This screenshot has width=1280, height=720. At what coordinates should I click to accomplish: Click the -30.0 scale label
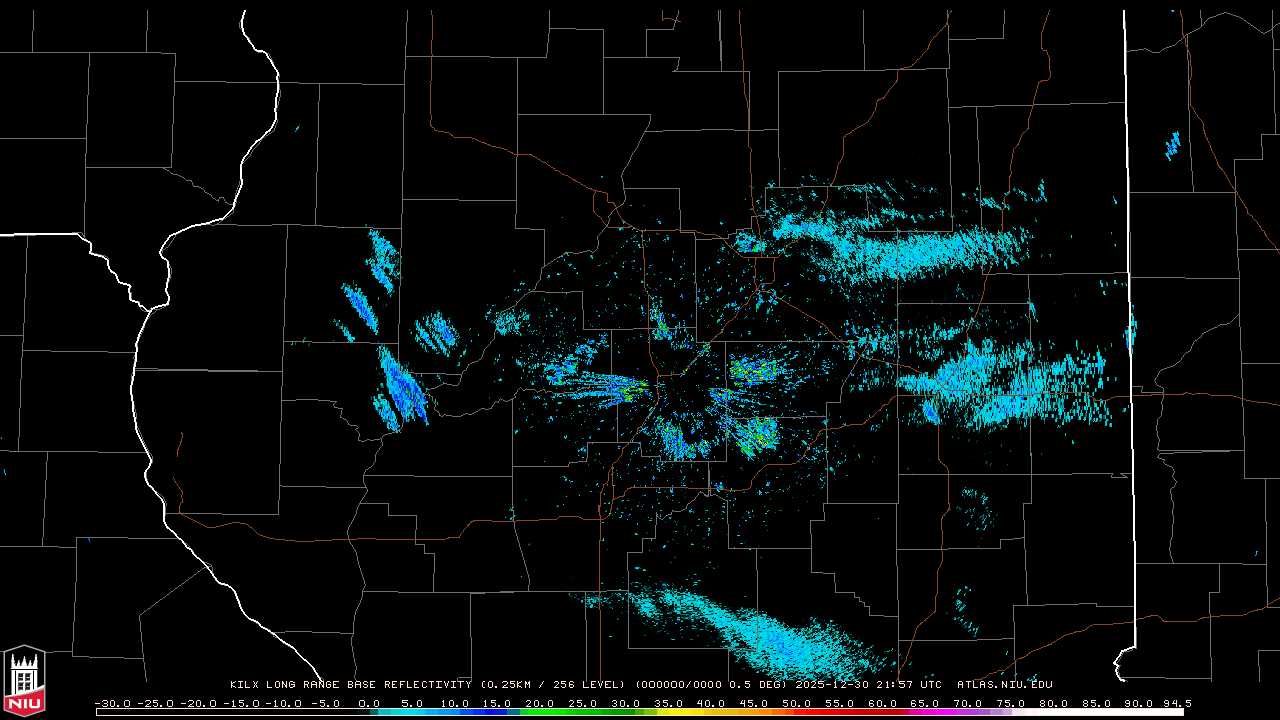tap(111, 703)
